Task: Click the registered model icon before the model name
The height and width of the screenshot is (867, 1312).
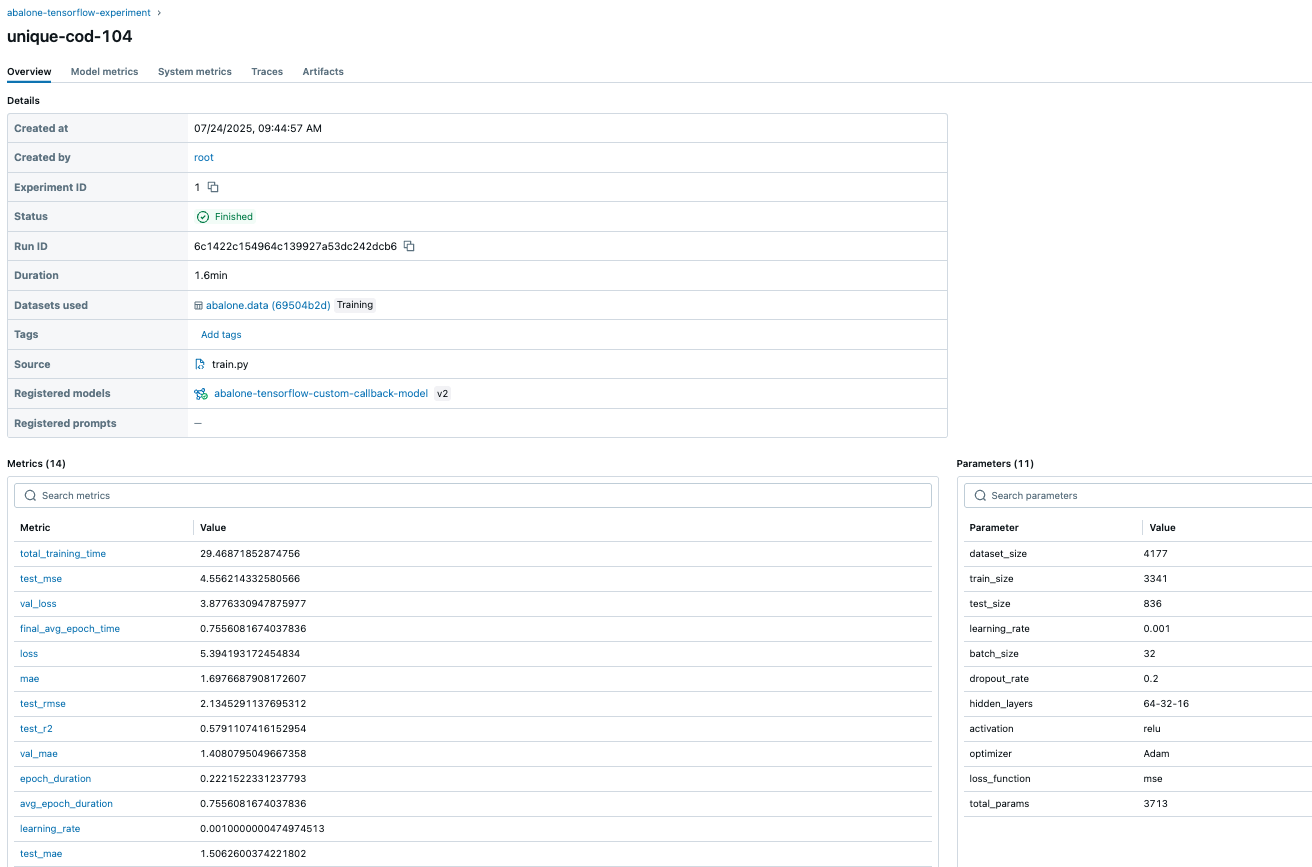Action: (201, 393)
